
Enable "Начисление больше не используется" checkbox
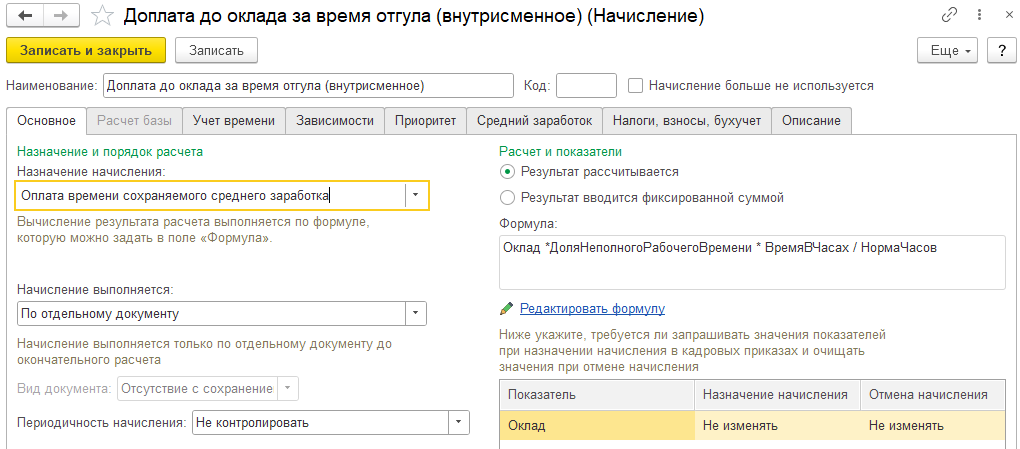[x=636, y=86]
